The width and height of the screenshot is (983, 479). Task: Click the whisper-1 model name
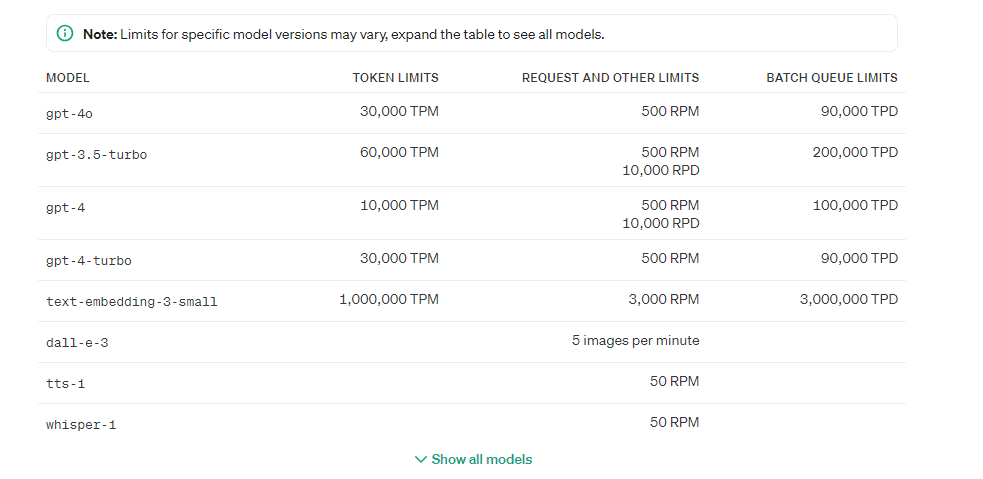click(81, 425)
